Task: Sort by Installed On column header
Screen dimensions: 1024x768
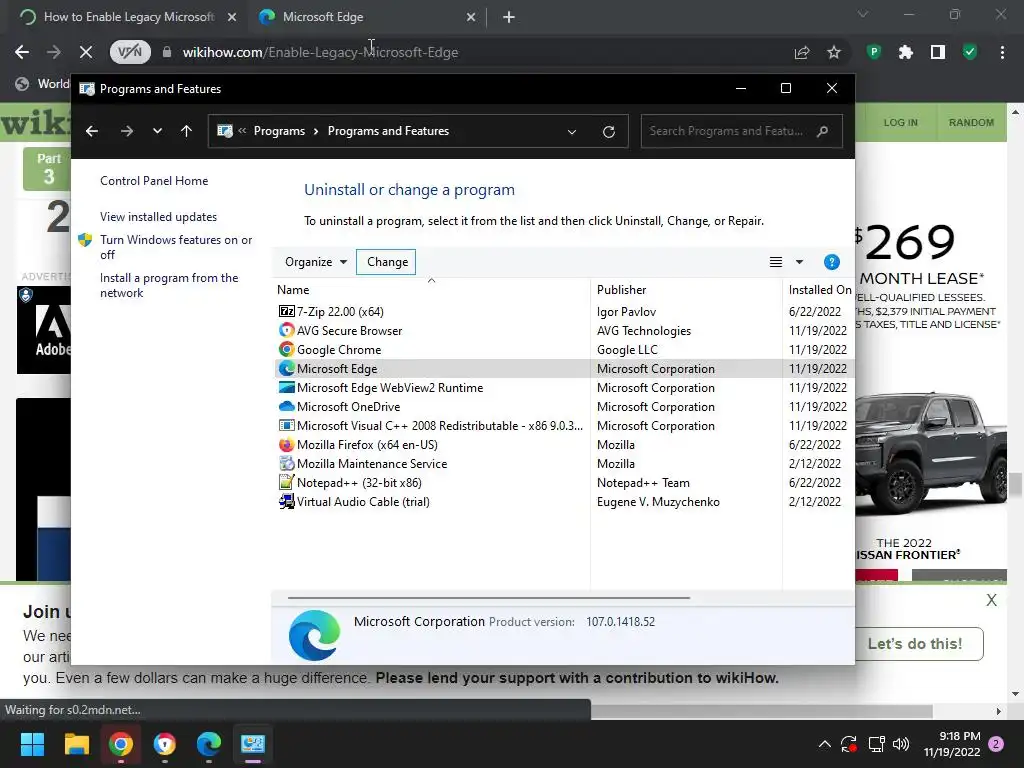Action: tap(818, 290)
